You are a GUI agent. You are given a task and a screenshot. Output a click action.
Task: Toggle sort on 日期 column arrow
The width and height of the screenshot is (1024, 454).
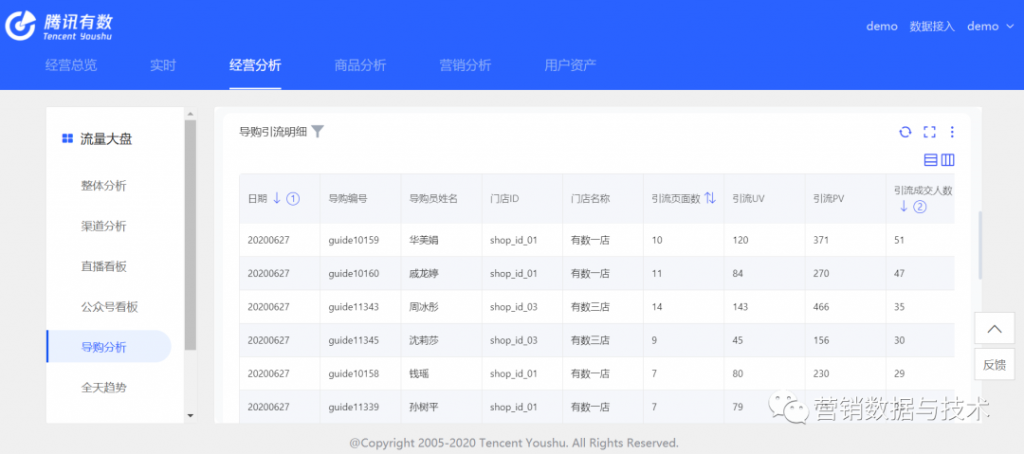point(277,198)
